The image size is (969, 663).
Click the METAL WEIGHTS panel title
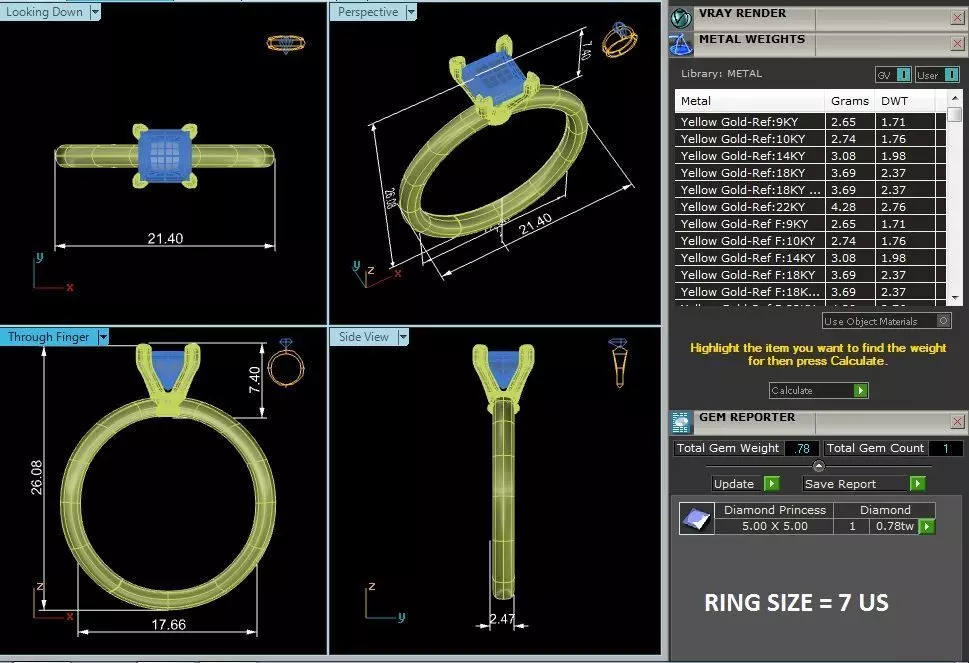coord(752,39)
